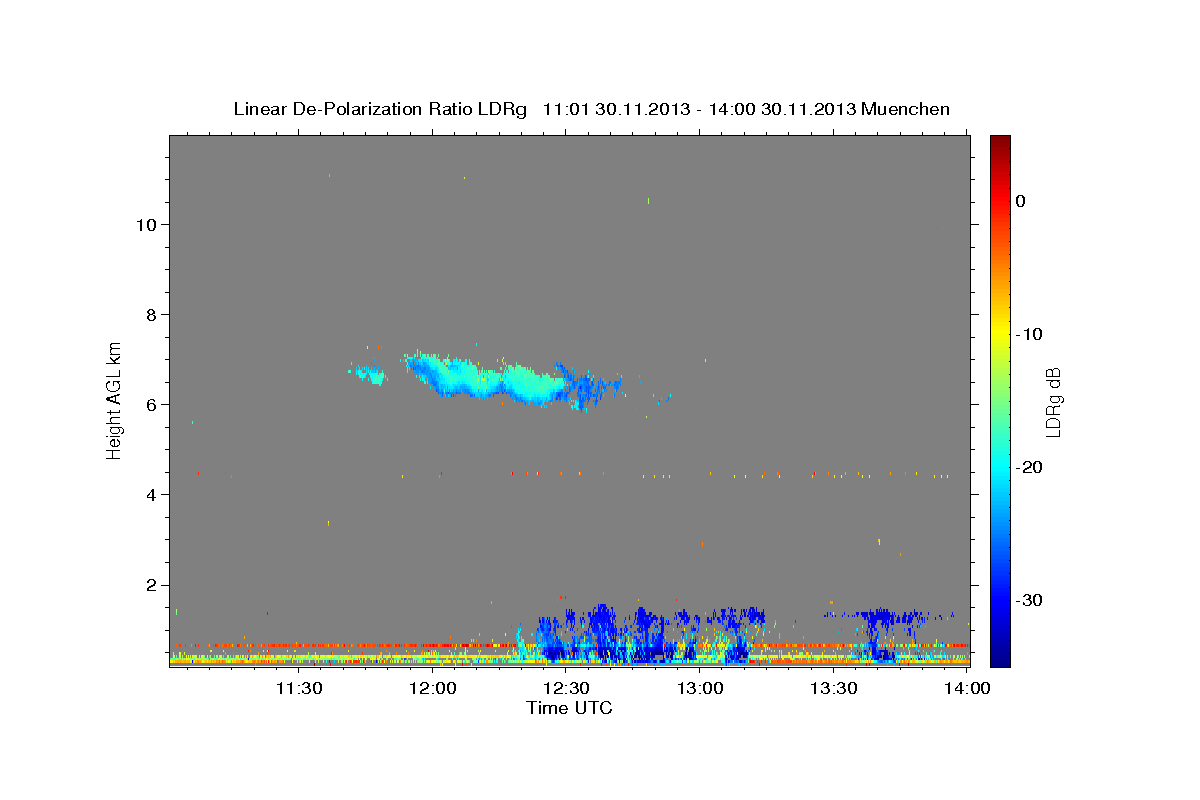The image size is (1200, 800).
Task: Click the height tick label 10
Action: 145,224
